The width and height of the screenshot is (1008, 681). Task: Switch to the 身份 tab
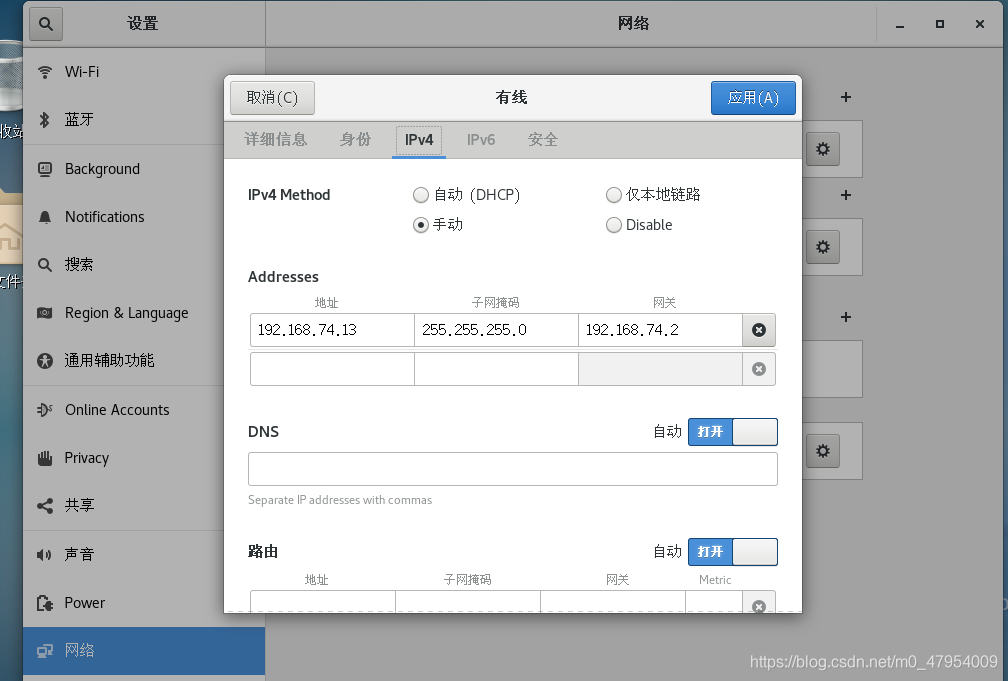click(356, 140)
